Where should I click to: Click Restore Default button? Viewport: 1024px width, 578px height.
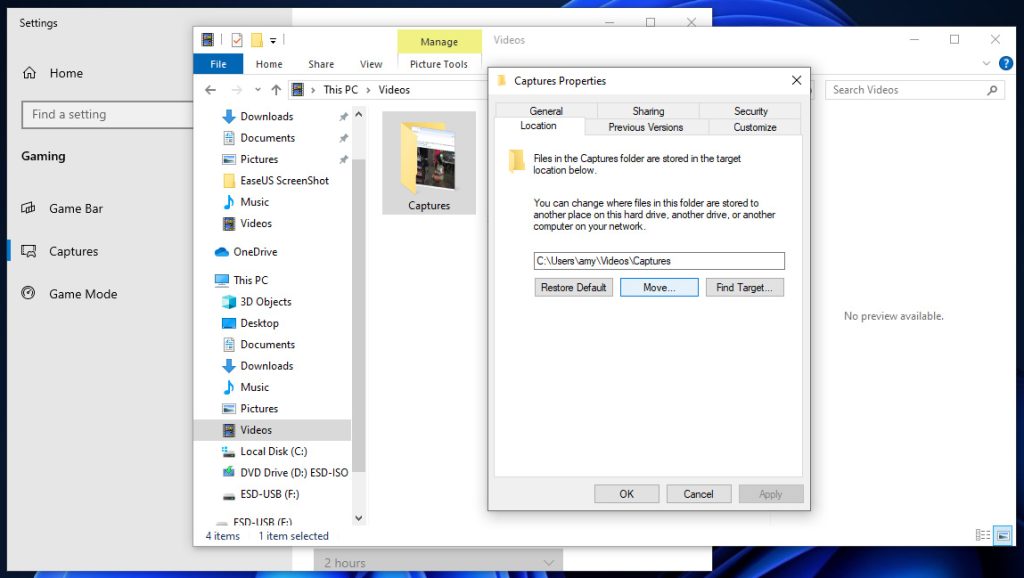(x=573, y=287)
